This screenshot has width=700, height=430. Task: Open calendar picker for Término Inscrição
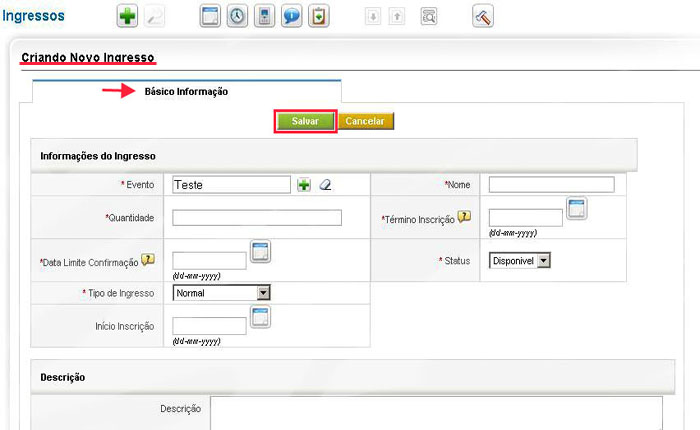(x=577, y=209)
